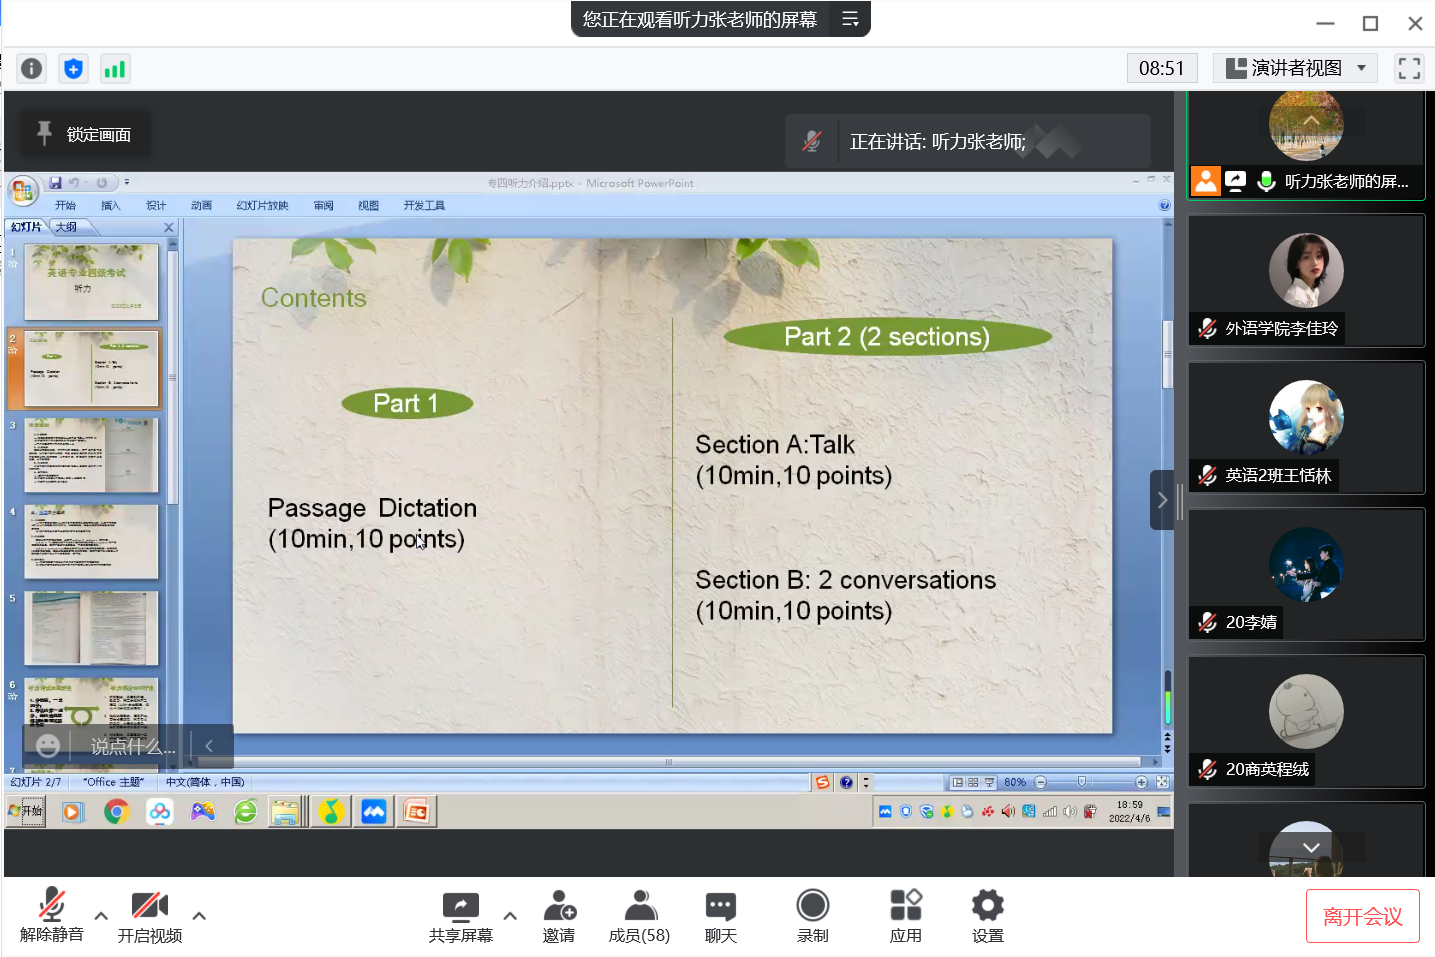This screenshot has width=1435, height=957.
Task: Collapse the participant video sidebar
Action: click(1162, 500)
